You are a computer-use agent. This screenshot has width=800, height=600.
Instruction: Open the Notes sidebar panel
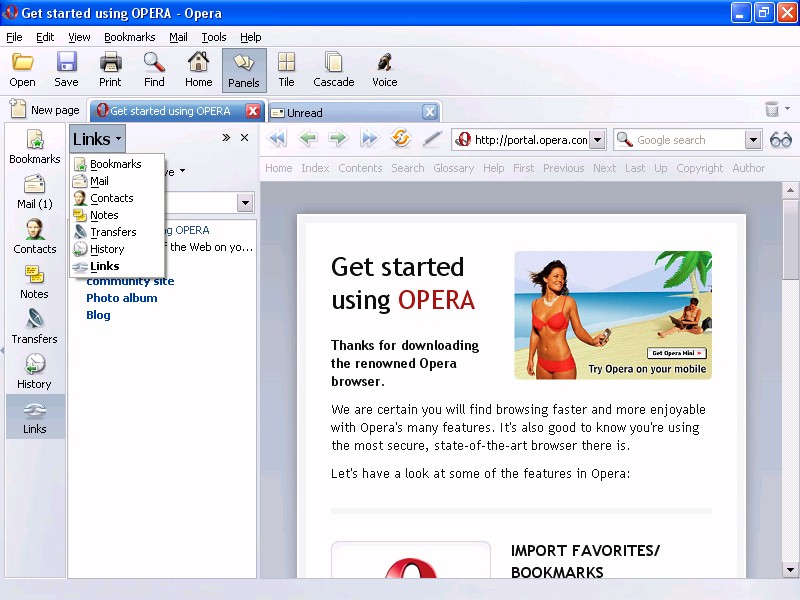[34, 282]
